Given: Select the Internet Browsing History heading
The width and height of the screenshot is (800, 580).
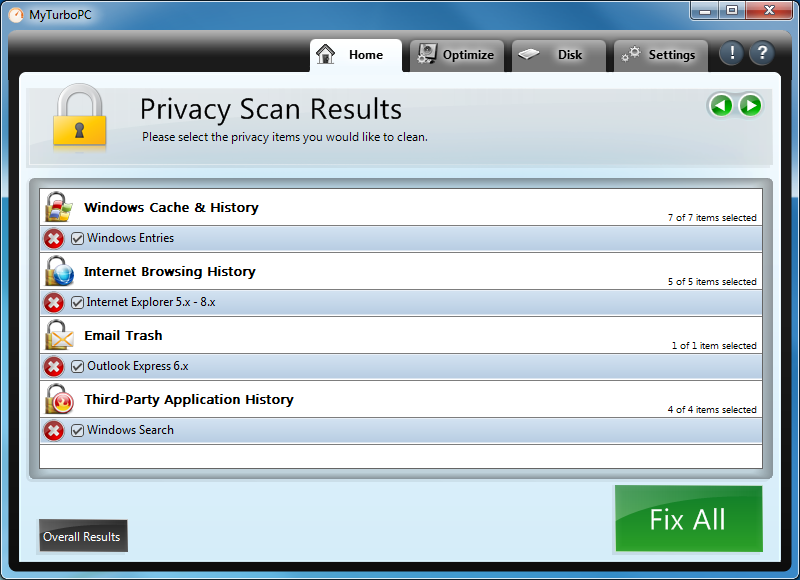Looking at the screenshot, I should tap(170, 271).
